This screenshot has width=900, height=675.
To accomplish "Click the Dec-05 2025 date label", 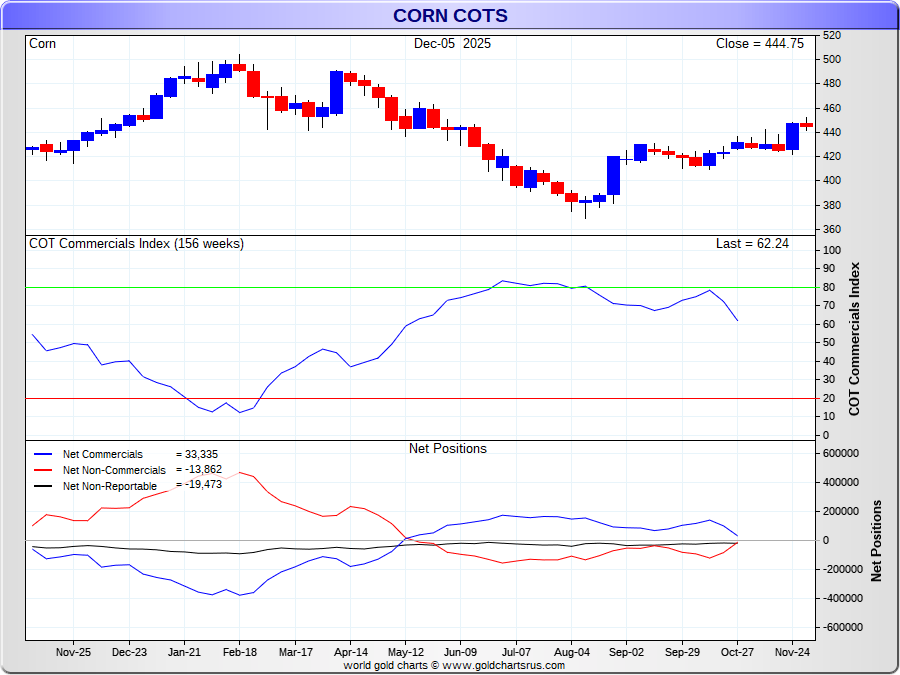I will (x=452, y=44).
